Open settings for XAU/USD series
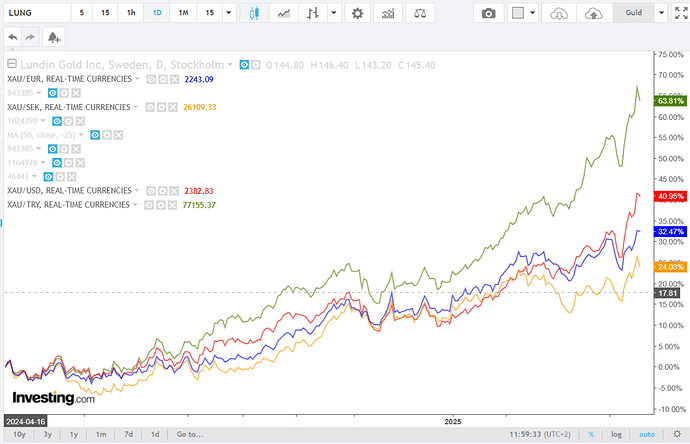The height and width of the screenshot is (444, 690). (x=162, y=191)
